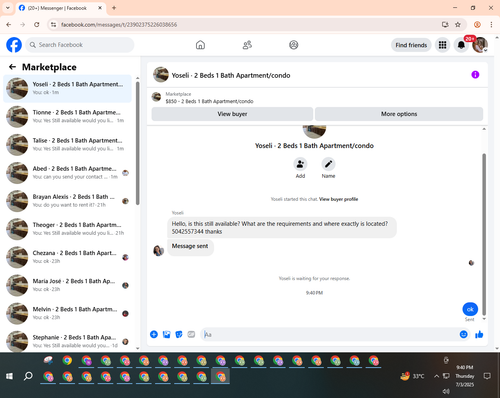Open the Windows Start menu
Image resolution: width=500 pixels, height=398 pixels.
point(9,376)
